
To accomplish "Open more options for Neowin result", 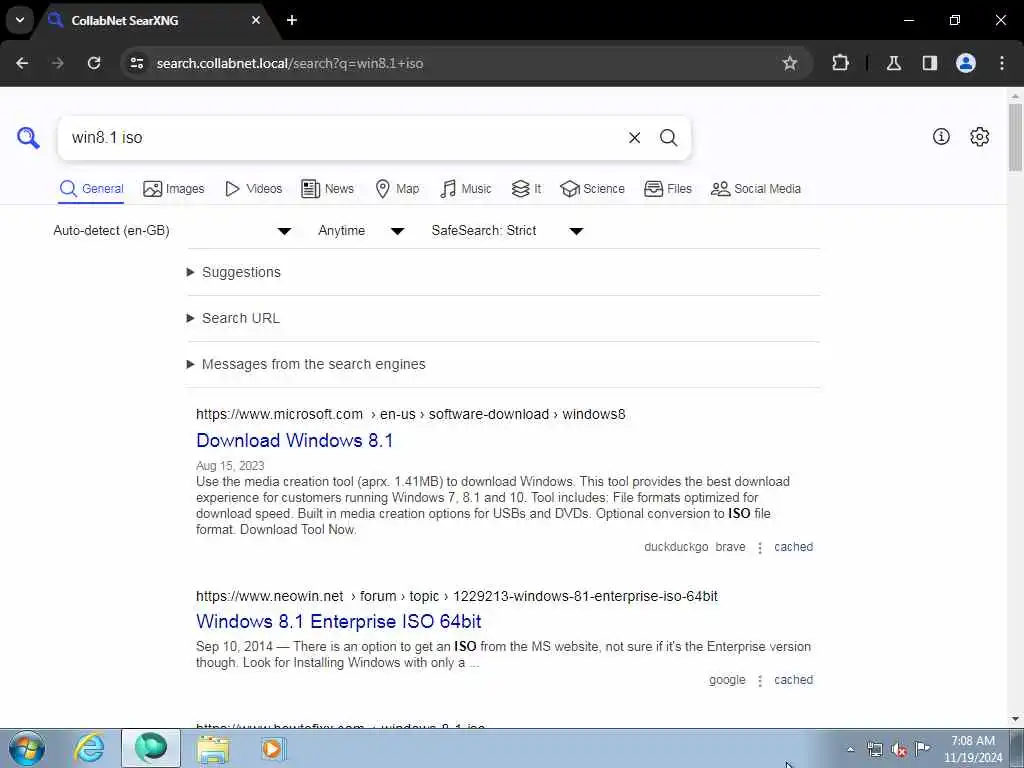I will tap(760, 681).
